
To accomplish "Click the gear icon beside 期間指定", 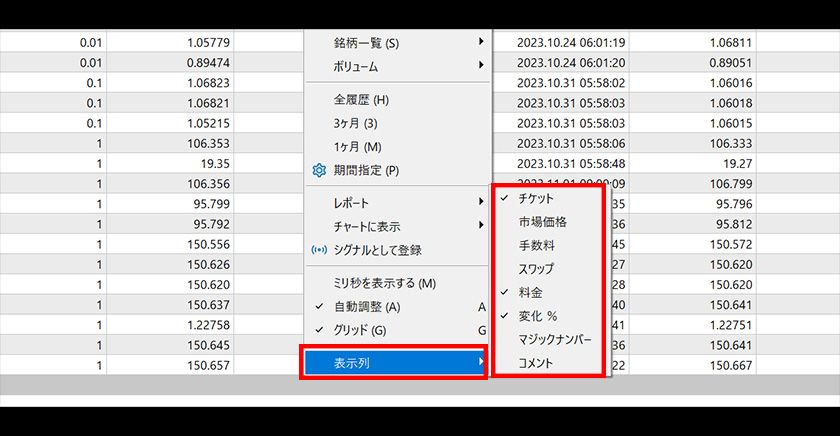I will 320,171.
